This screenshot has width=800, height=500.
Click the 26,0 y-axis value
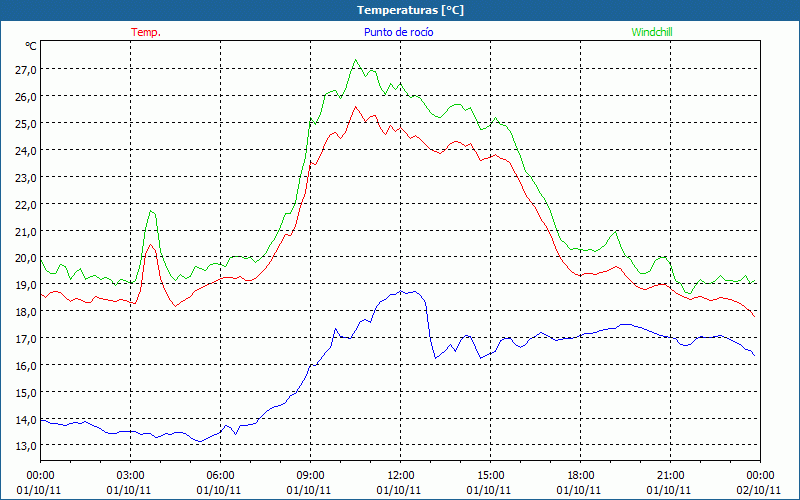coord(26,97)
